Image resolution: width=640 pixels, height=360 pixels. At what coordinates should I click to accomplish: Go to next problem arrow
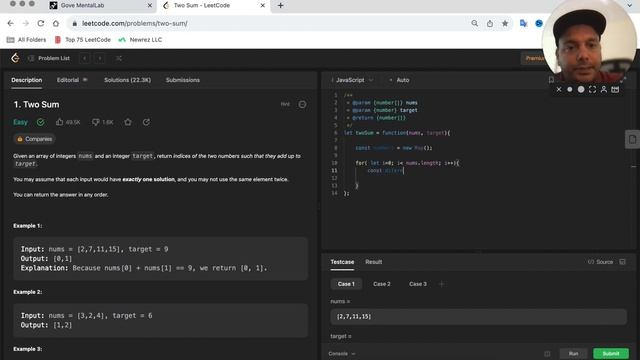[100, 58]
